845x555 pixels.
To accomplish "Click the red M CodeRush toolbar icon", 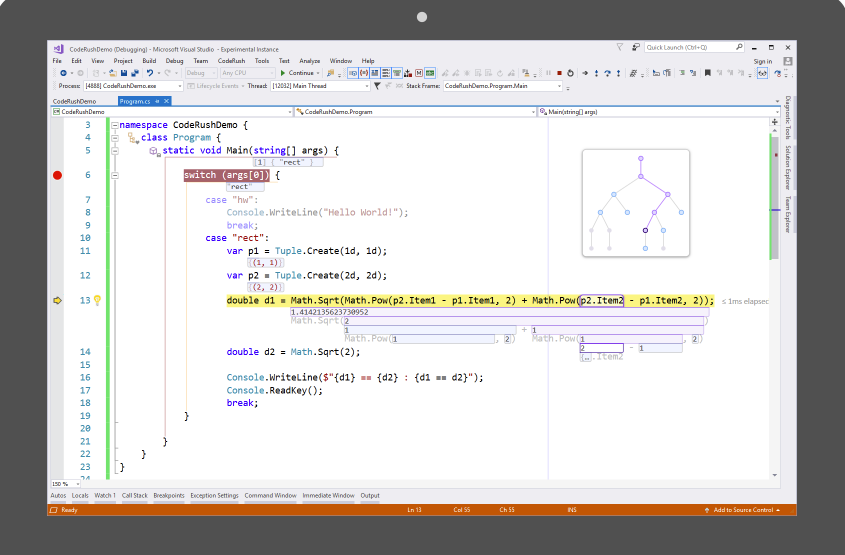I will point(419,73).
